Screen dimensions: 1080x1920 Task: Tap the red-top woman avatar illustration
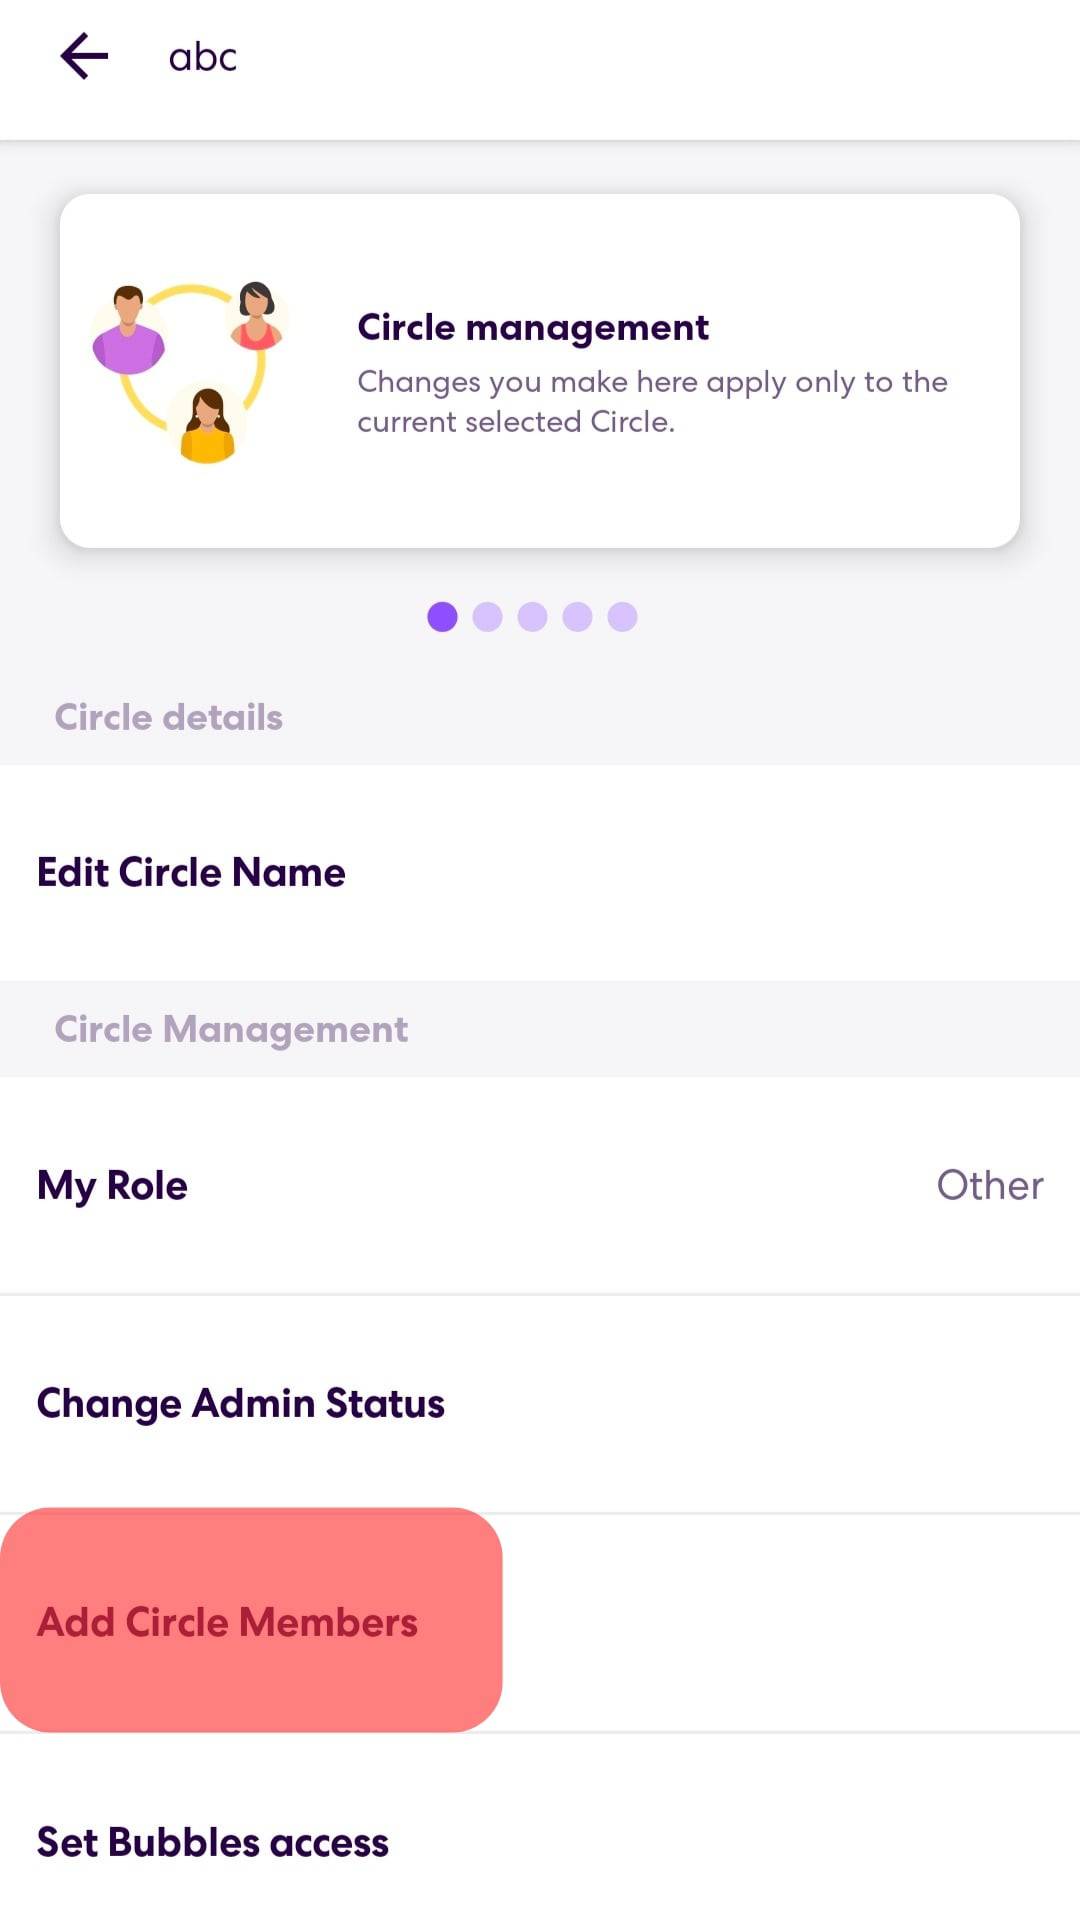coord(257,316)
